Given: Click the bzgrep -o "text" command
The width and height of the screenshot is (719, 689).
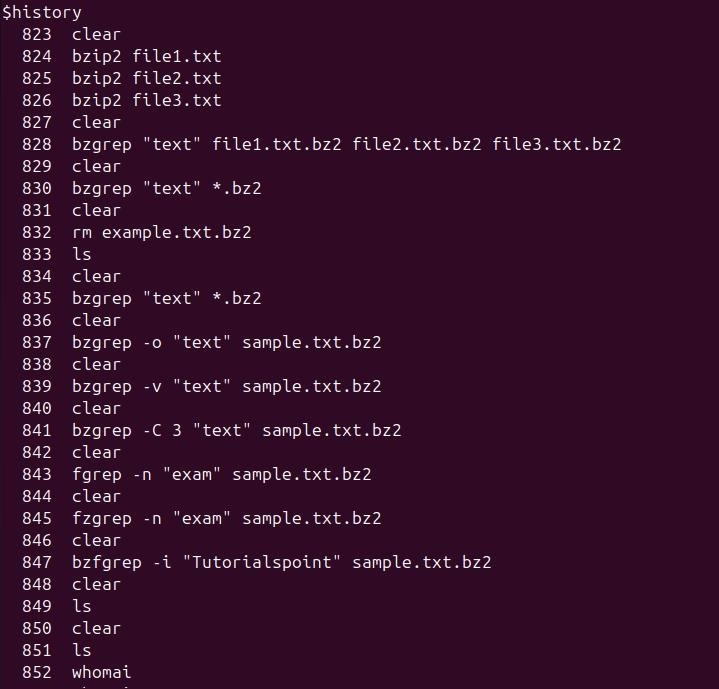Looking at the screenshot, I should click(x=226, y=342).
